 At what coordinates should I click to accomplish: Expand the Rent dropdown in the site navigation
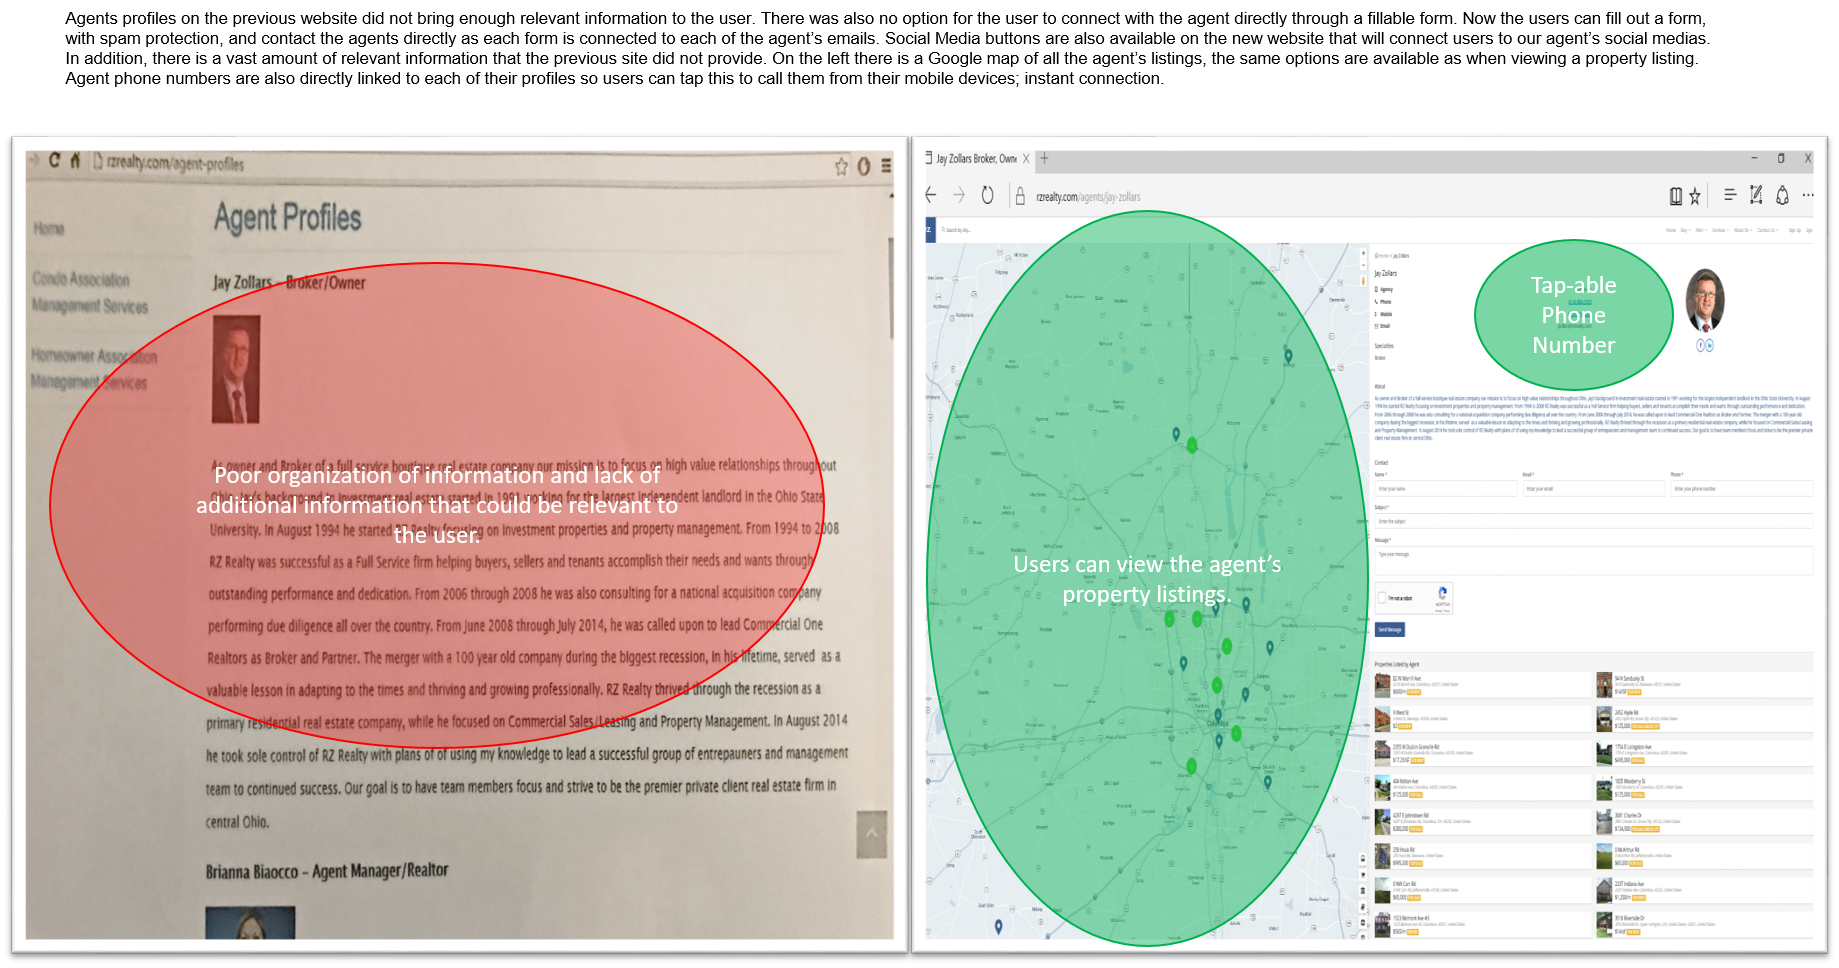pos(1700,230)
